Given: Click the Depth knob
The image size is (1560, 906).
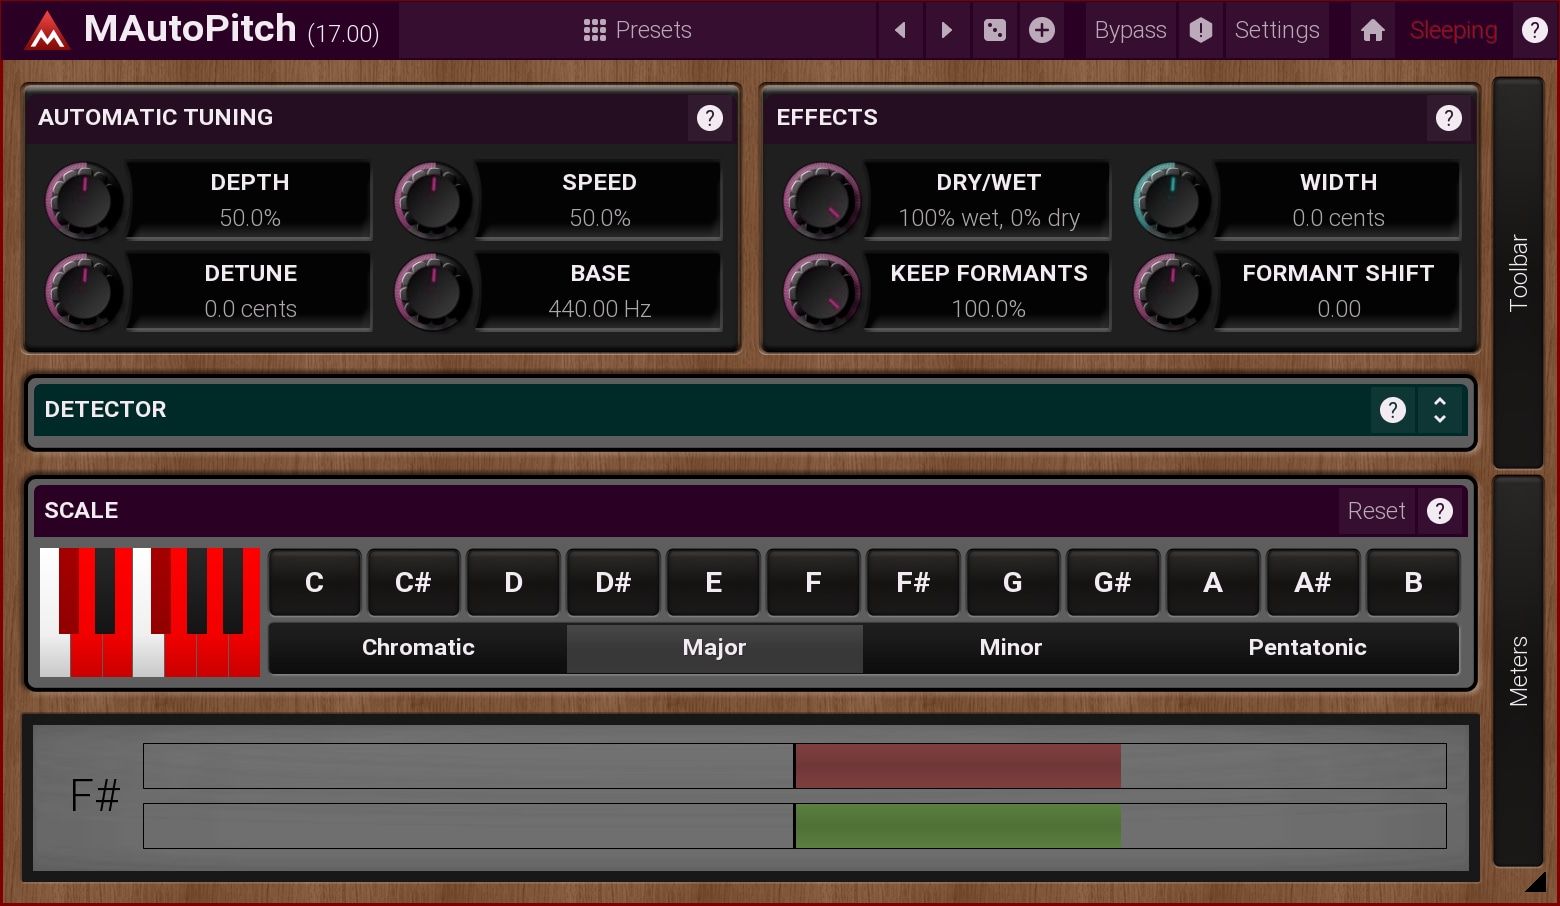Looking at the screenshot, I should 84,200.
